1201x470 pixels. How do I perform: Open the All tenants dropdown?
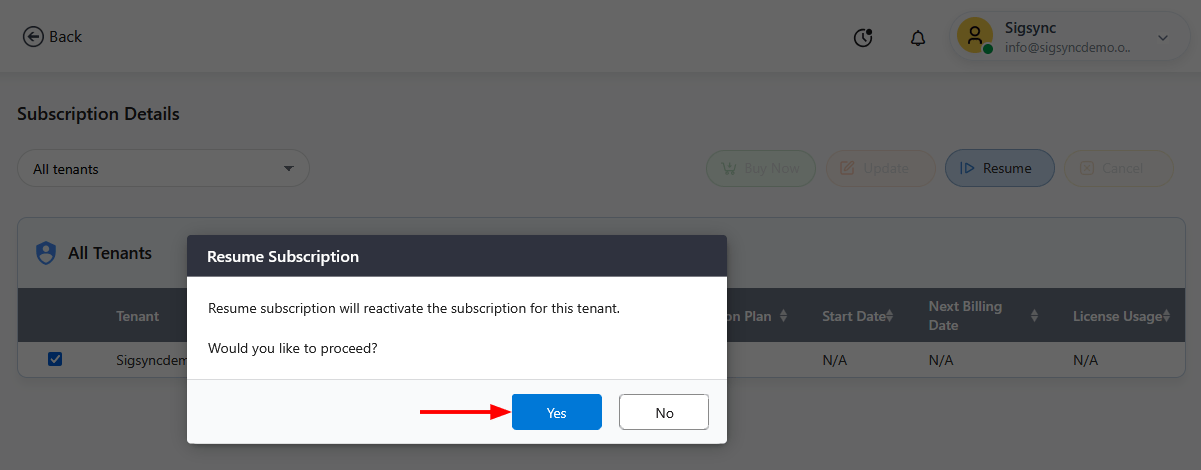click(163, 169)
